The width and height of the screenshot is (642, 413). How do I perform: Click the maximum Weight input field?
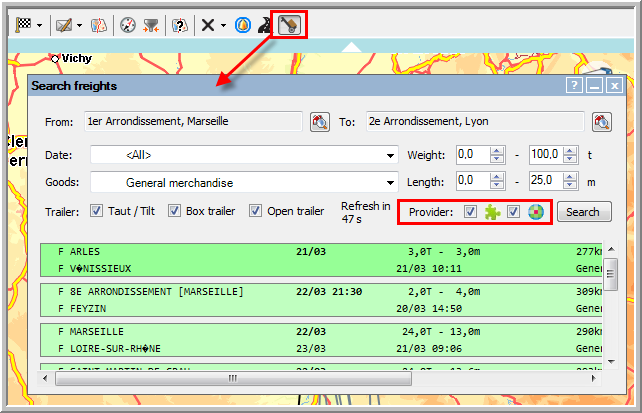coord(545,155)
